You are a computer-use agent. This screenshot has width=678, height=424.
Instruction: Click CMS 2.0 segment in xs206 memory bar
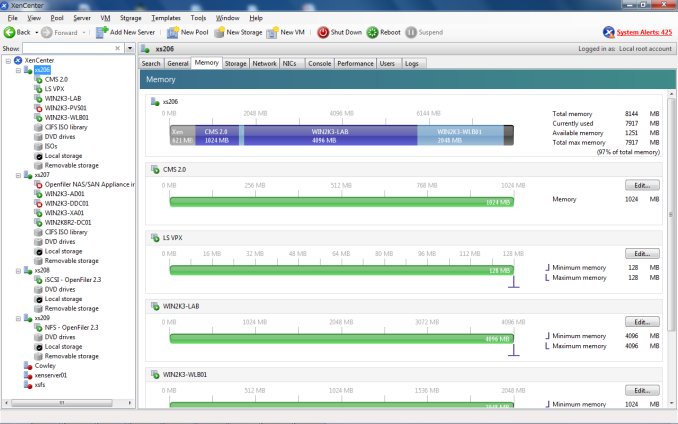(x=217, y=136)
